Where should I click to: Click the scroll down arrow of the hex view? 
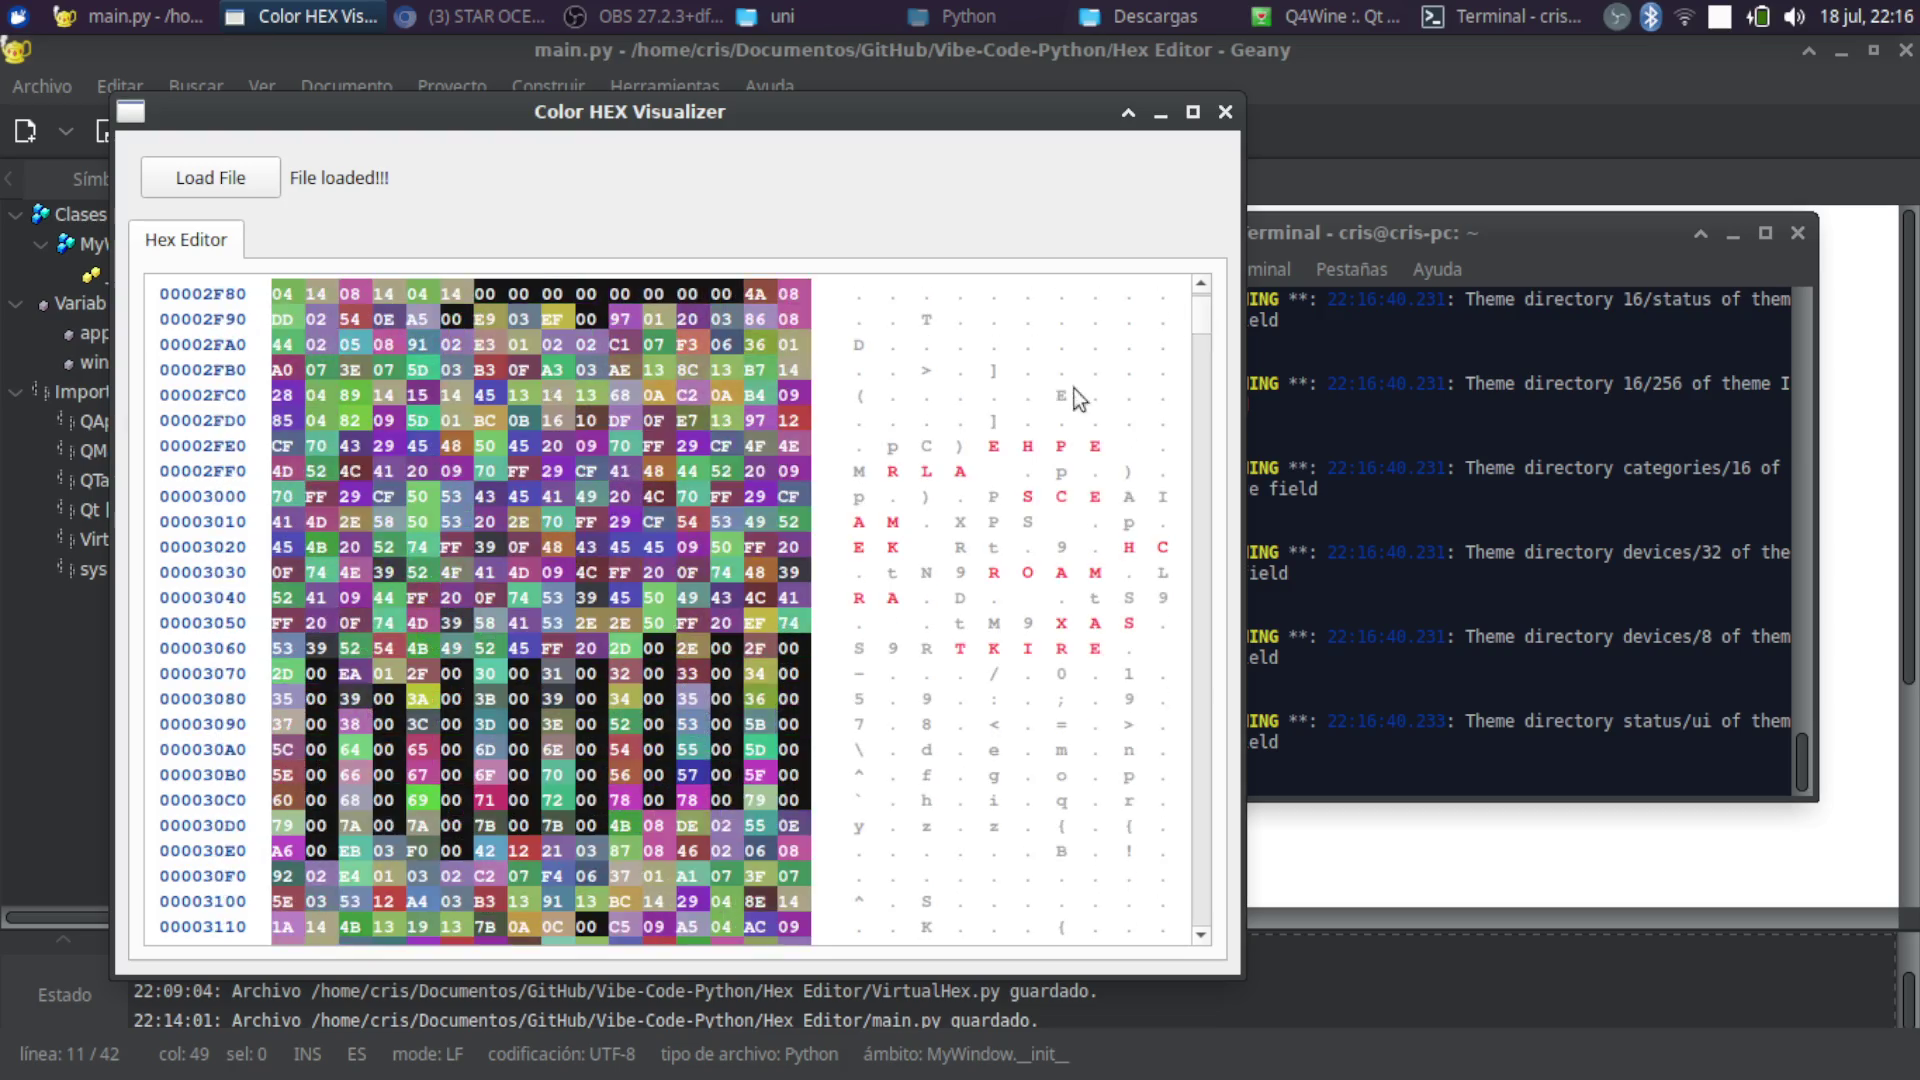point(1201,935)
